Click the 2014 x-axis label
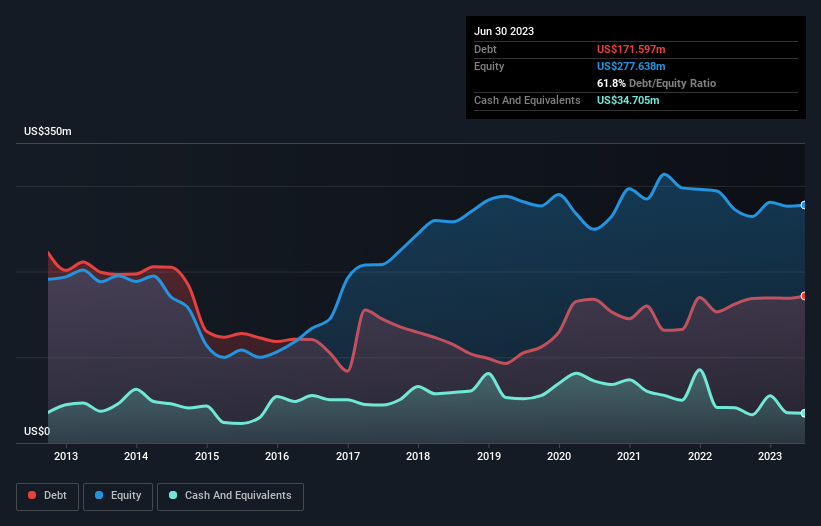This screenshot has height=526, width=821. 136,456
